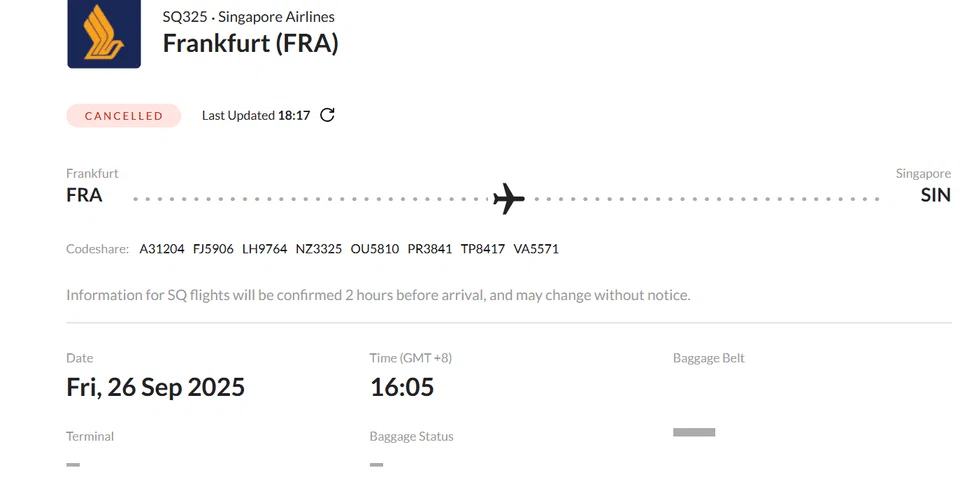Click the SIN destination airport code
The image size is (960, 501).
[936, 196]
